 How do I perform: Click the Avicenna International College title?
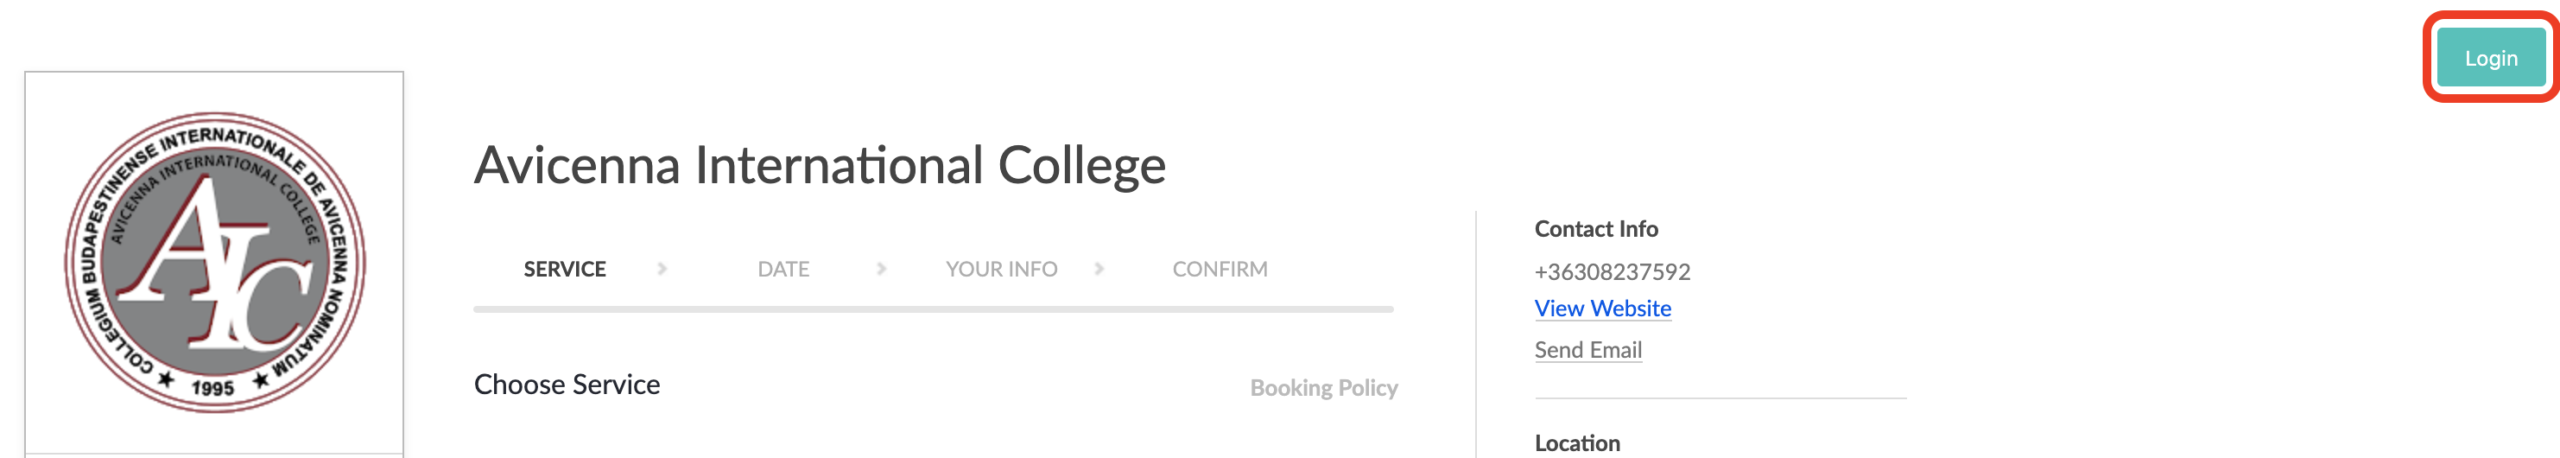click(820, 165)
